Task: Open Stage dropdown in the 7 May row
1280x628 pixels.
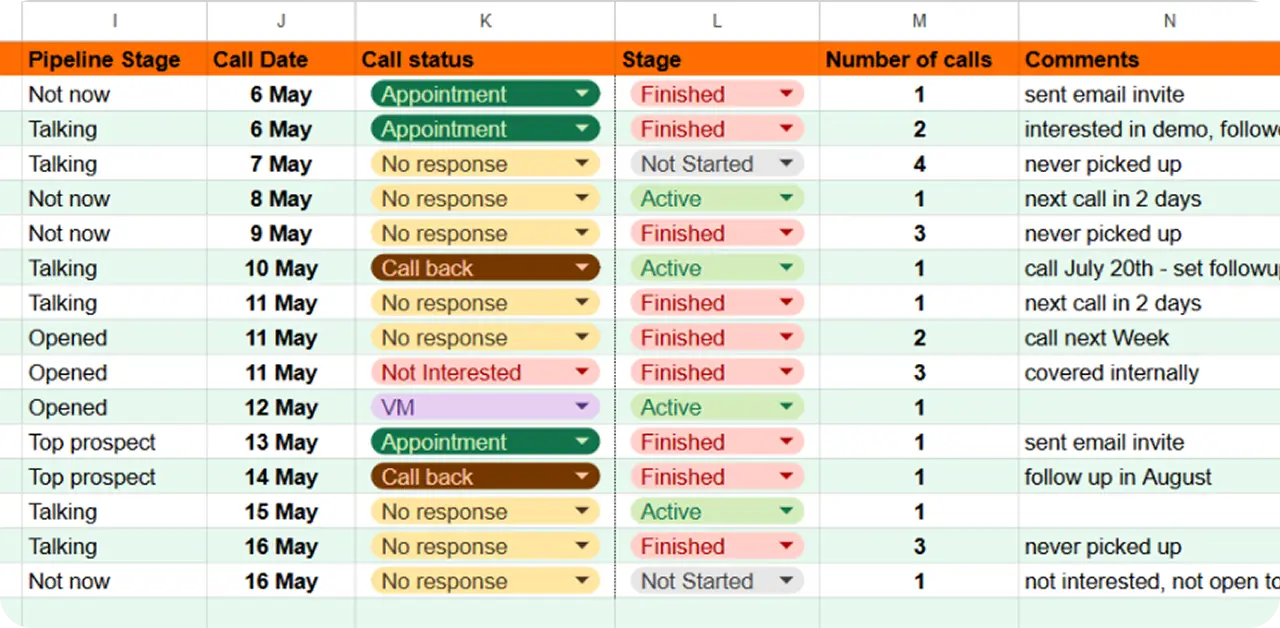Action: click(786, 164)
